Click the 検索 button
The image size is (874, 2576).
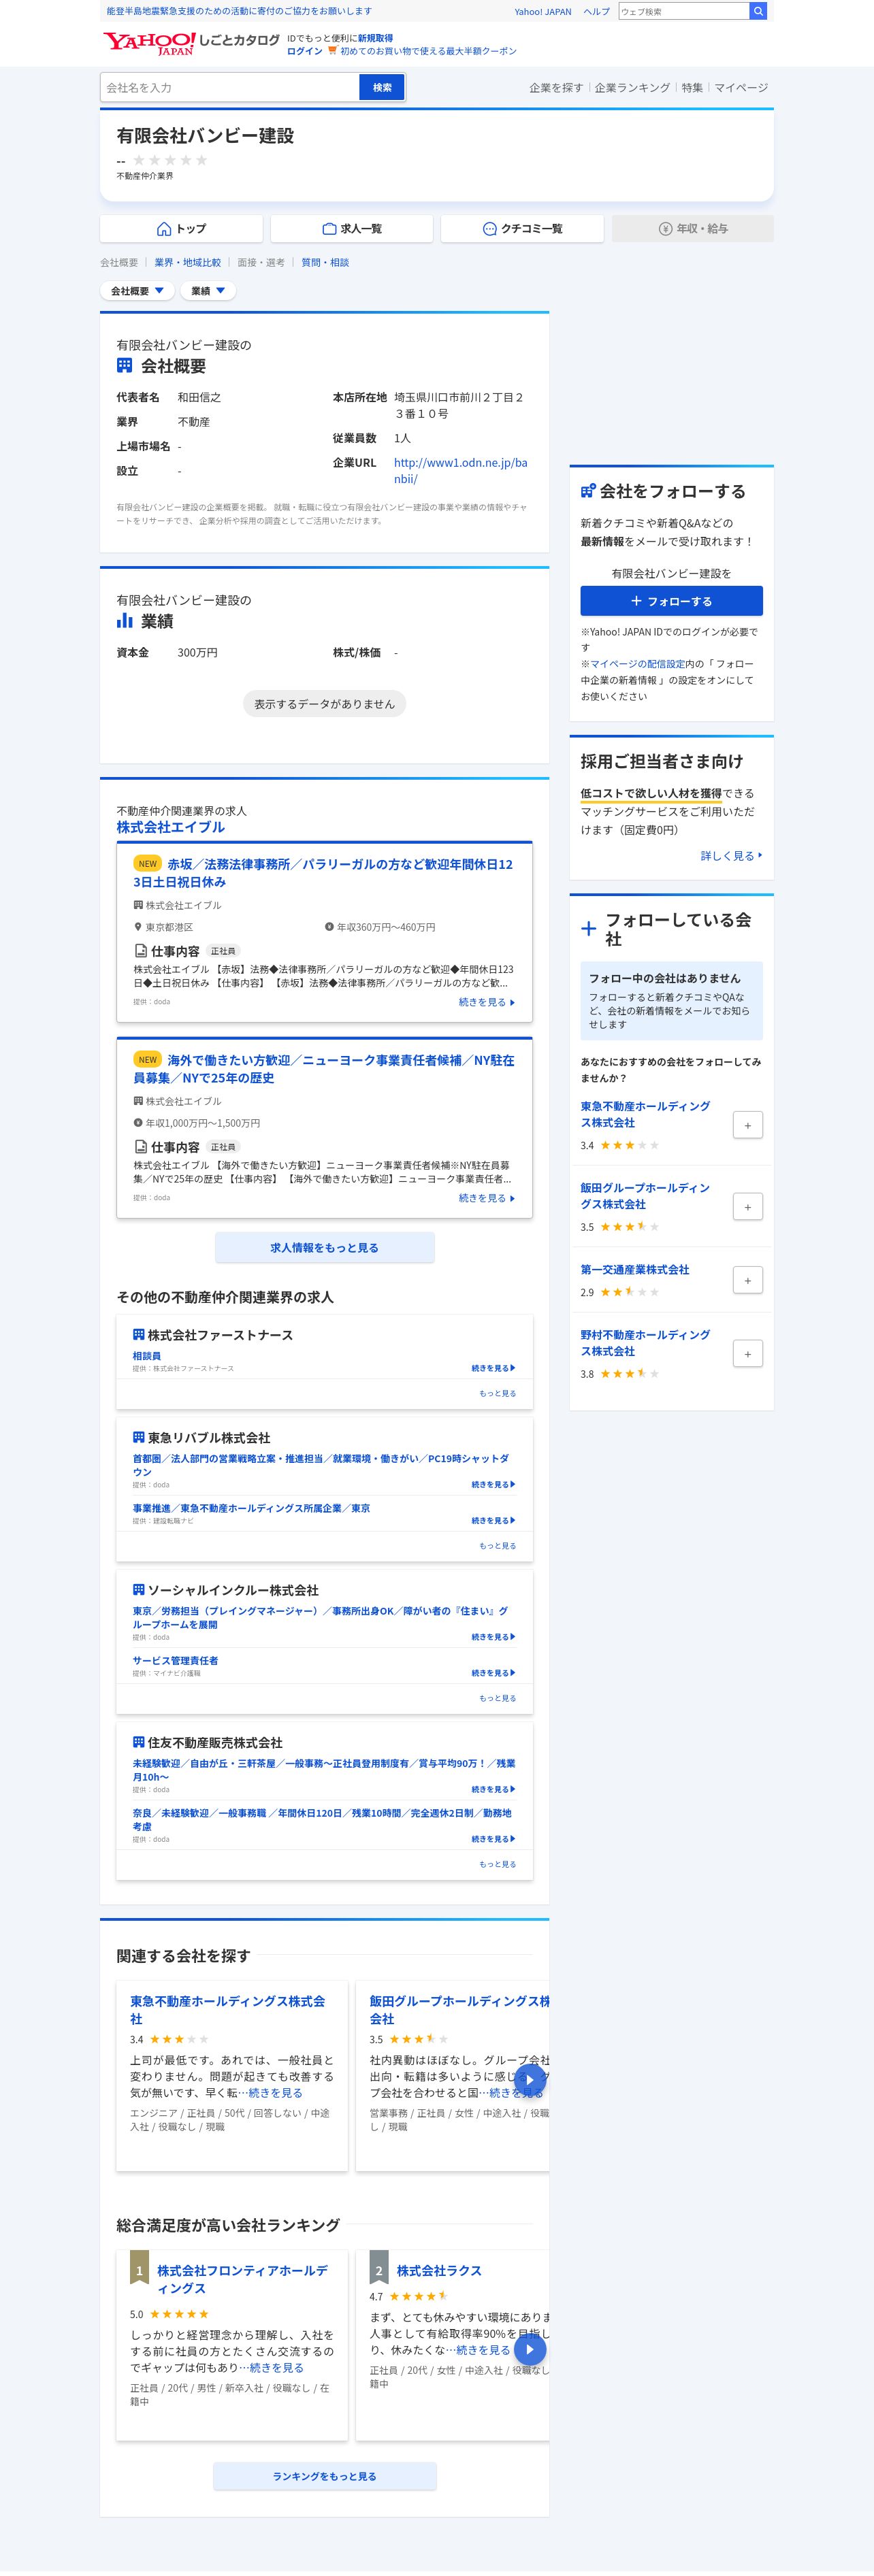[382, 88]
